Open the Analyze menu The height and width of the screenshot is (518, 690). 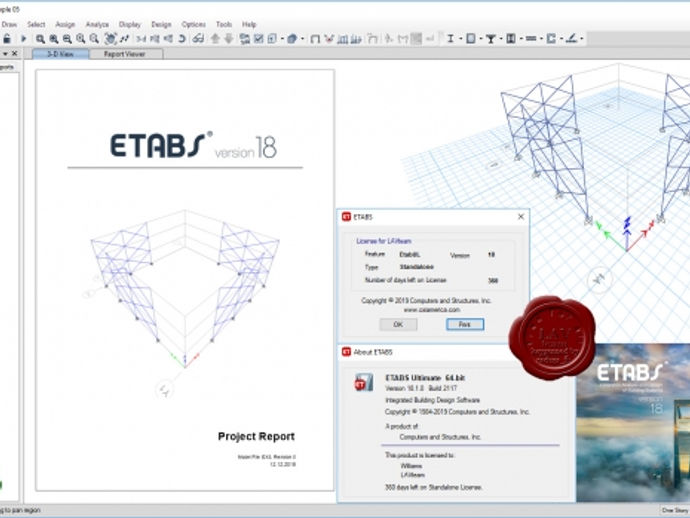(97, 24)
